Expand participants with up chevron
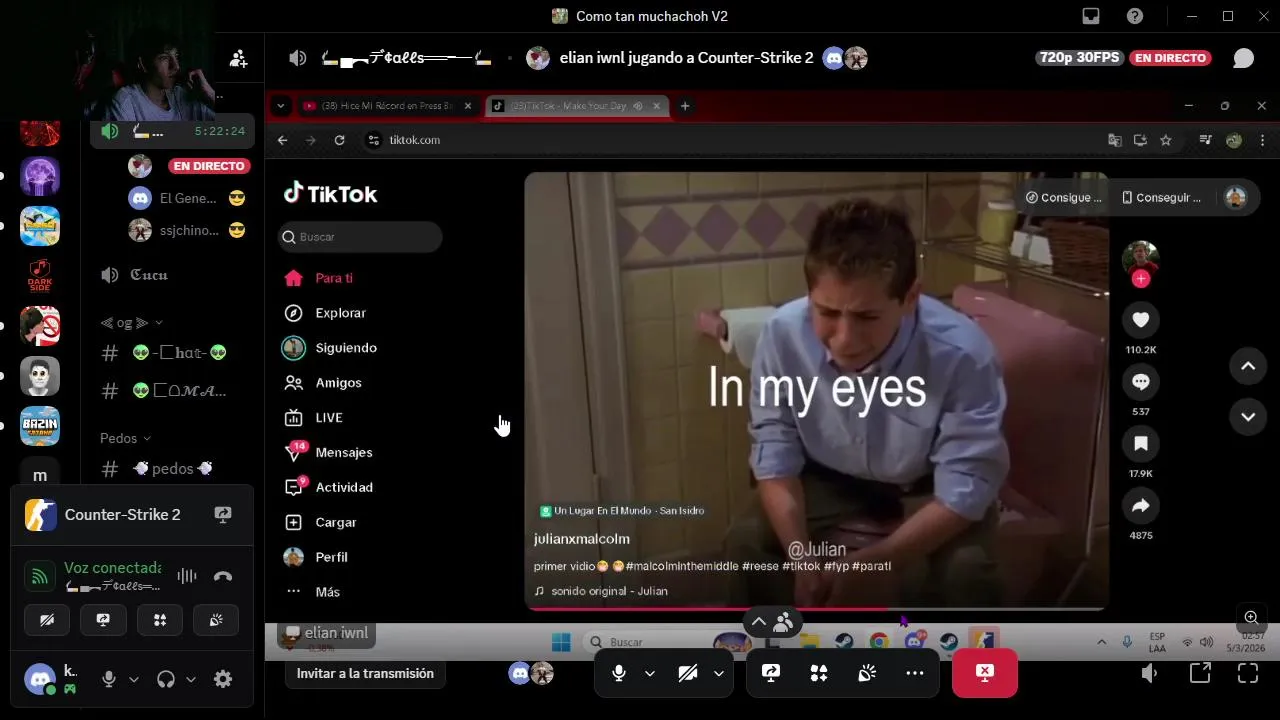The width and height of the screenshot is (1280, 720). pos(759,622)
